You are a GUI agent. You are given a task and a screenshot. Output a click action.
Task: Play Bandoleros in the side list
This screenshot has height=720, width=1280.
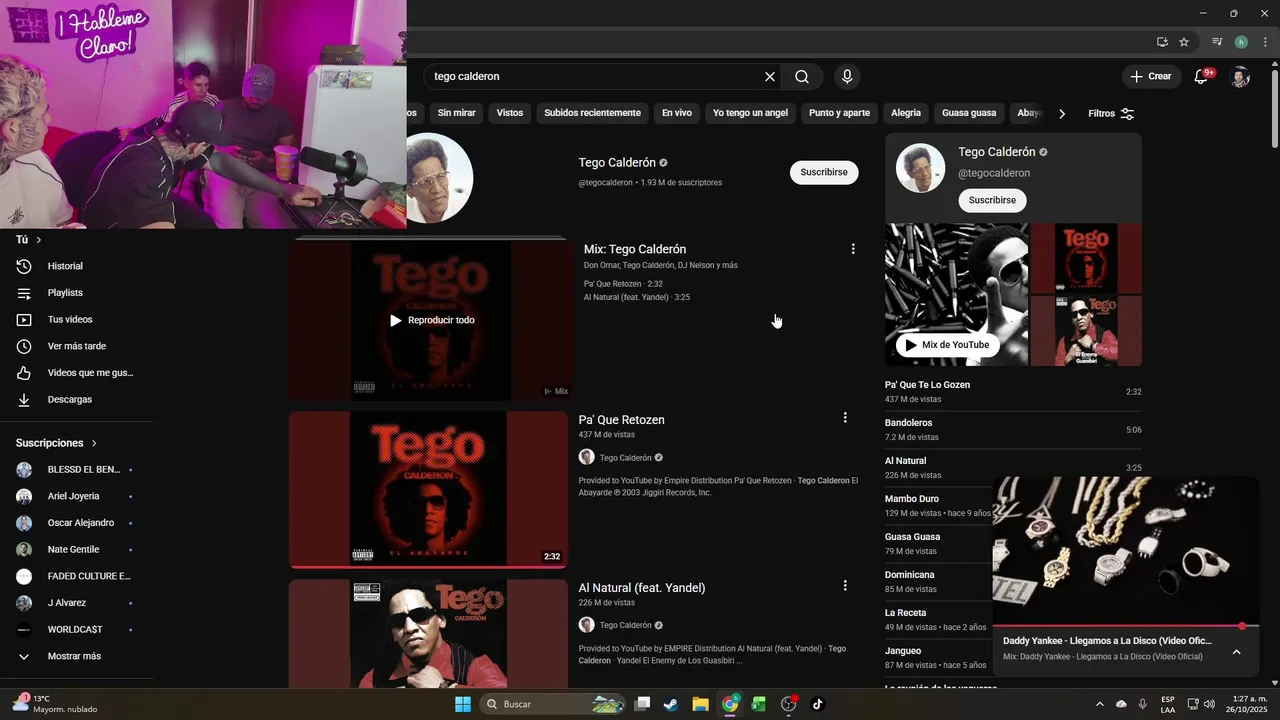pos(1013,429)
